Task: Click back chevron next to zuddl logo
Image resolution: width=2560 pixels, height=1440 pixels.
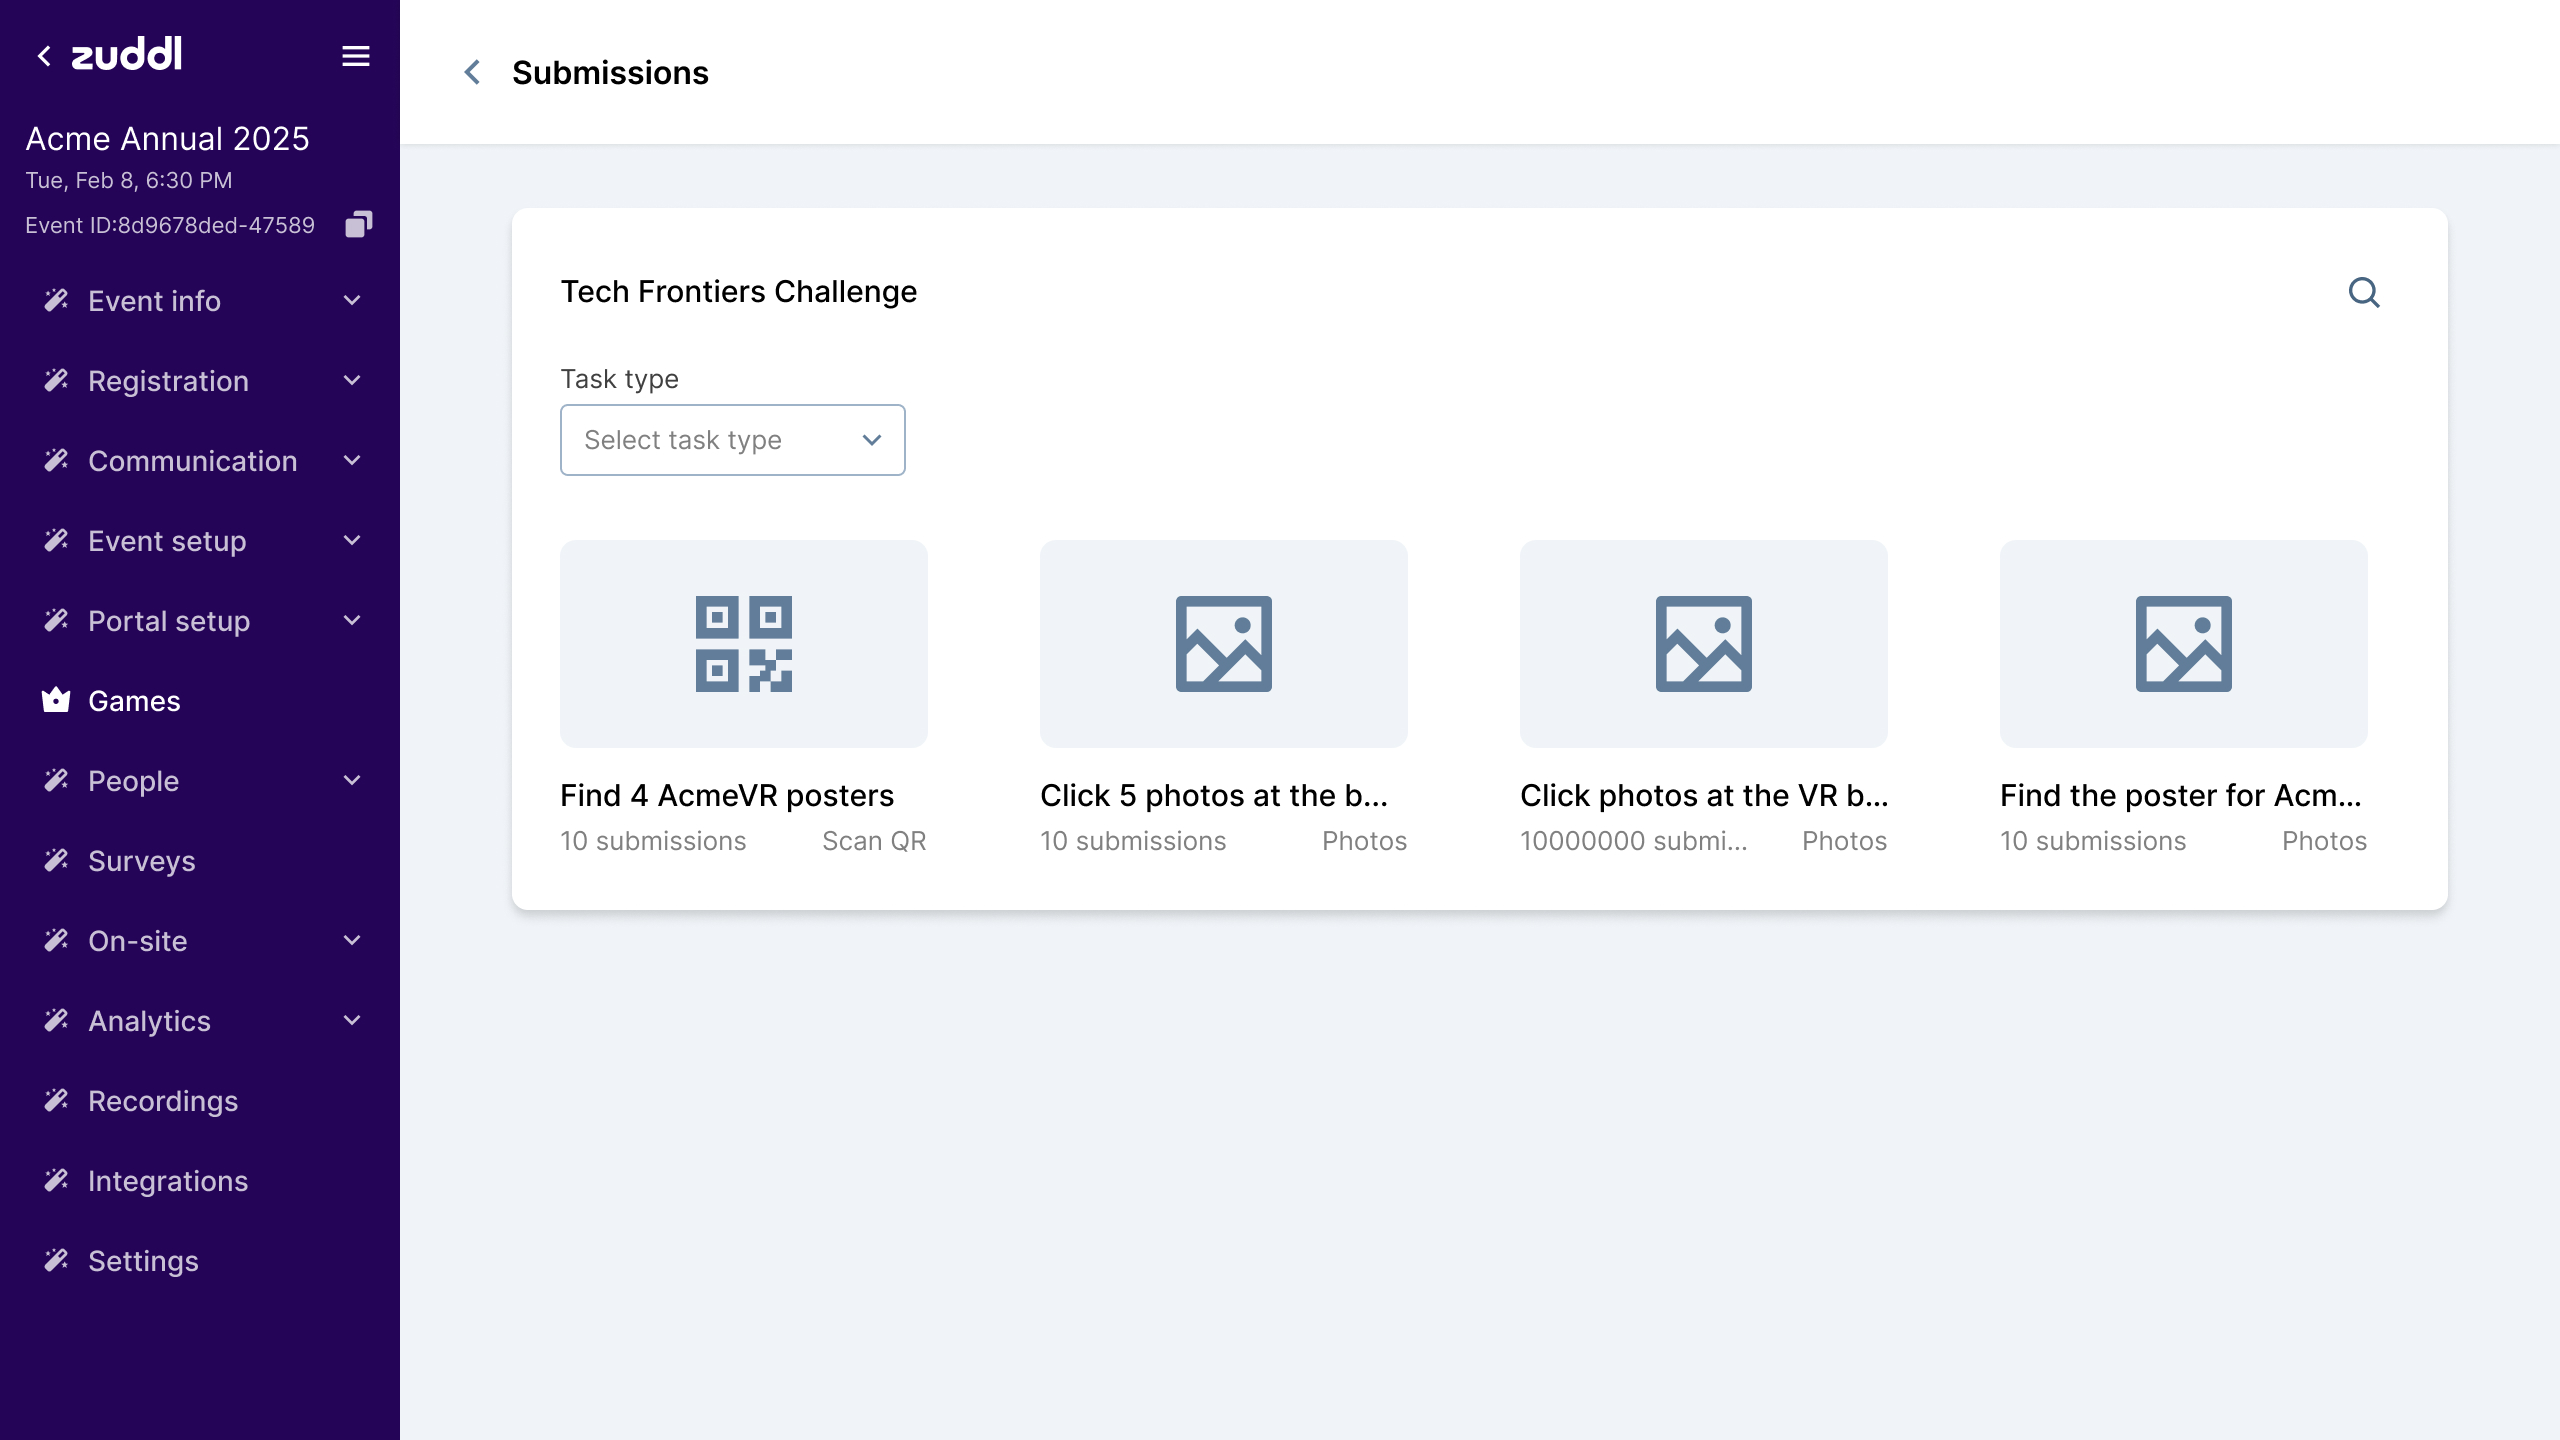Action: click(44, 56)
